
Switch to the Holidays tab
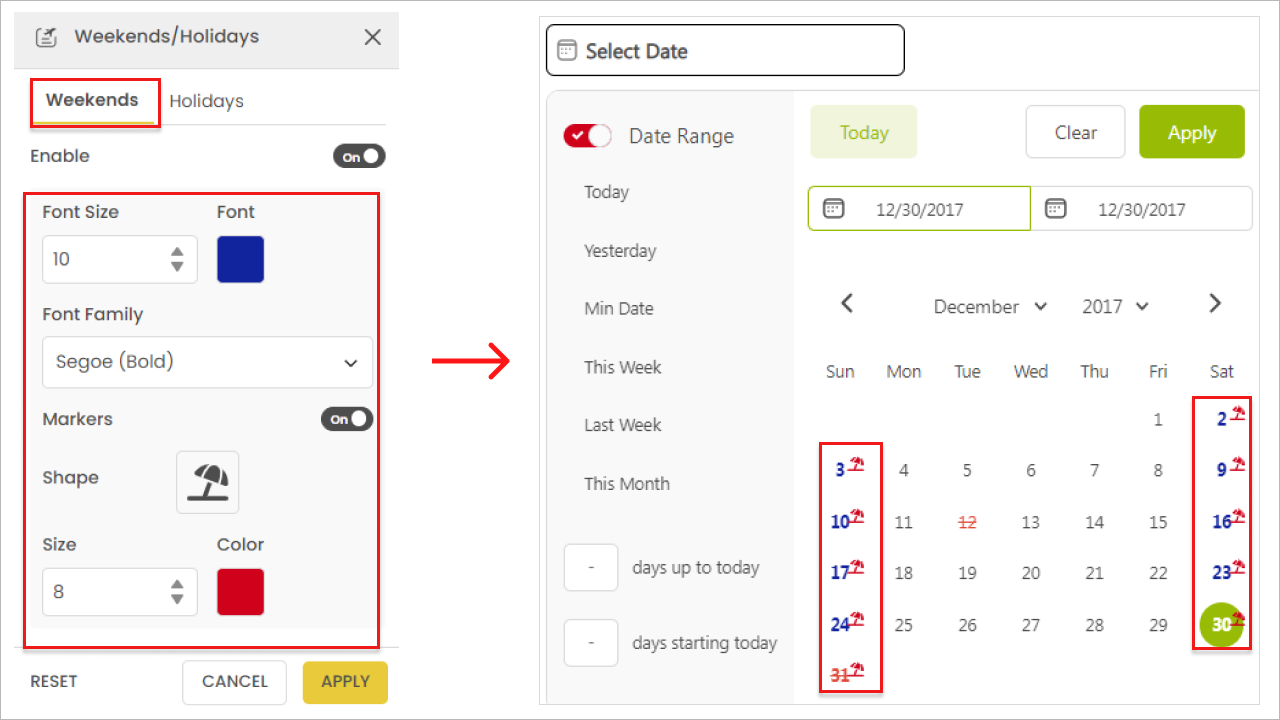tap(206, 101)
